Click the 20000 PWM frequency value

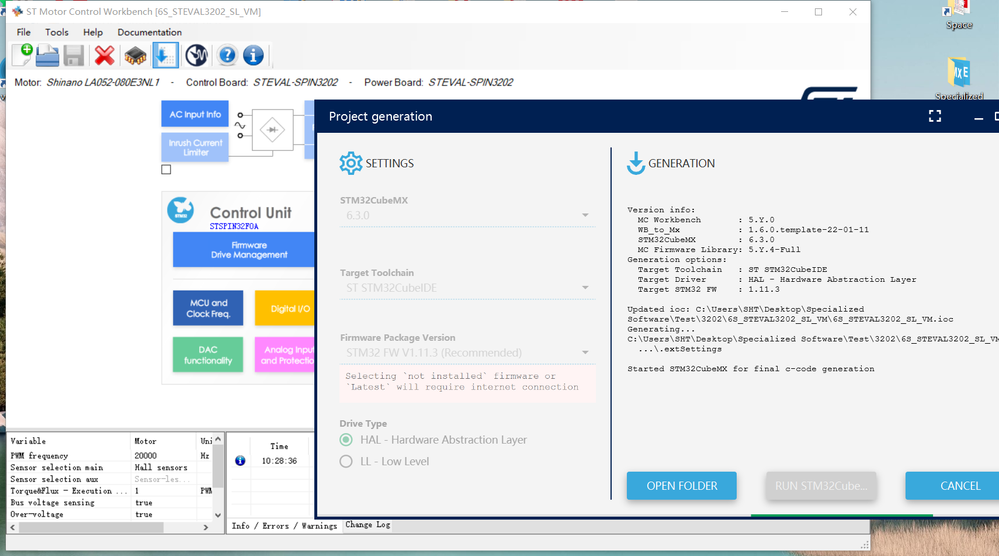145,456
